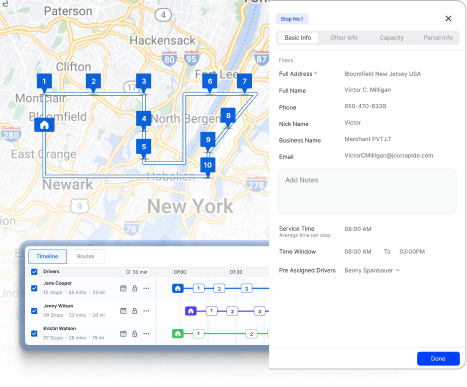467x387 pixels.
Task: Select map stop pin number 2
Action: point(93,81)
